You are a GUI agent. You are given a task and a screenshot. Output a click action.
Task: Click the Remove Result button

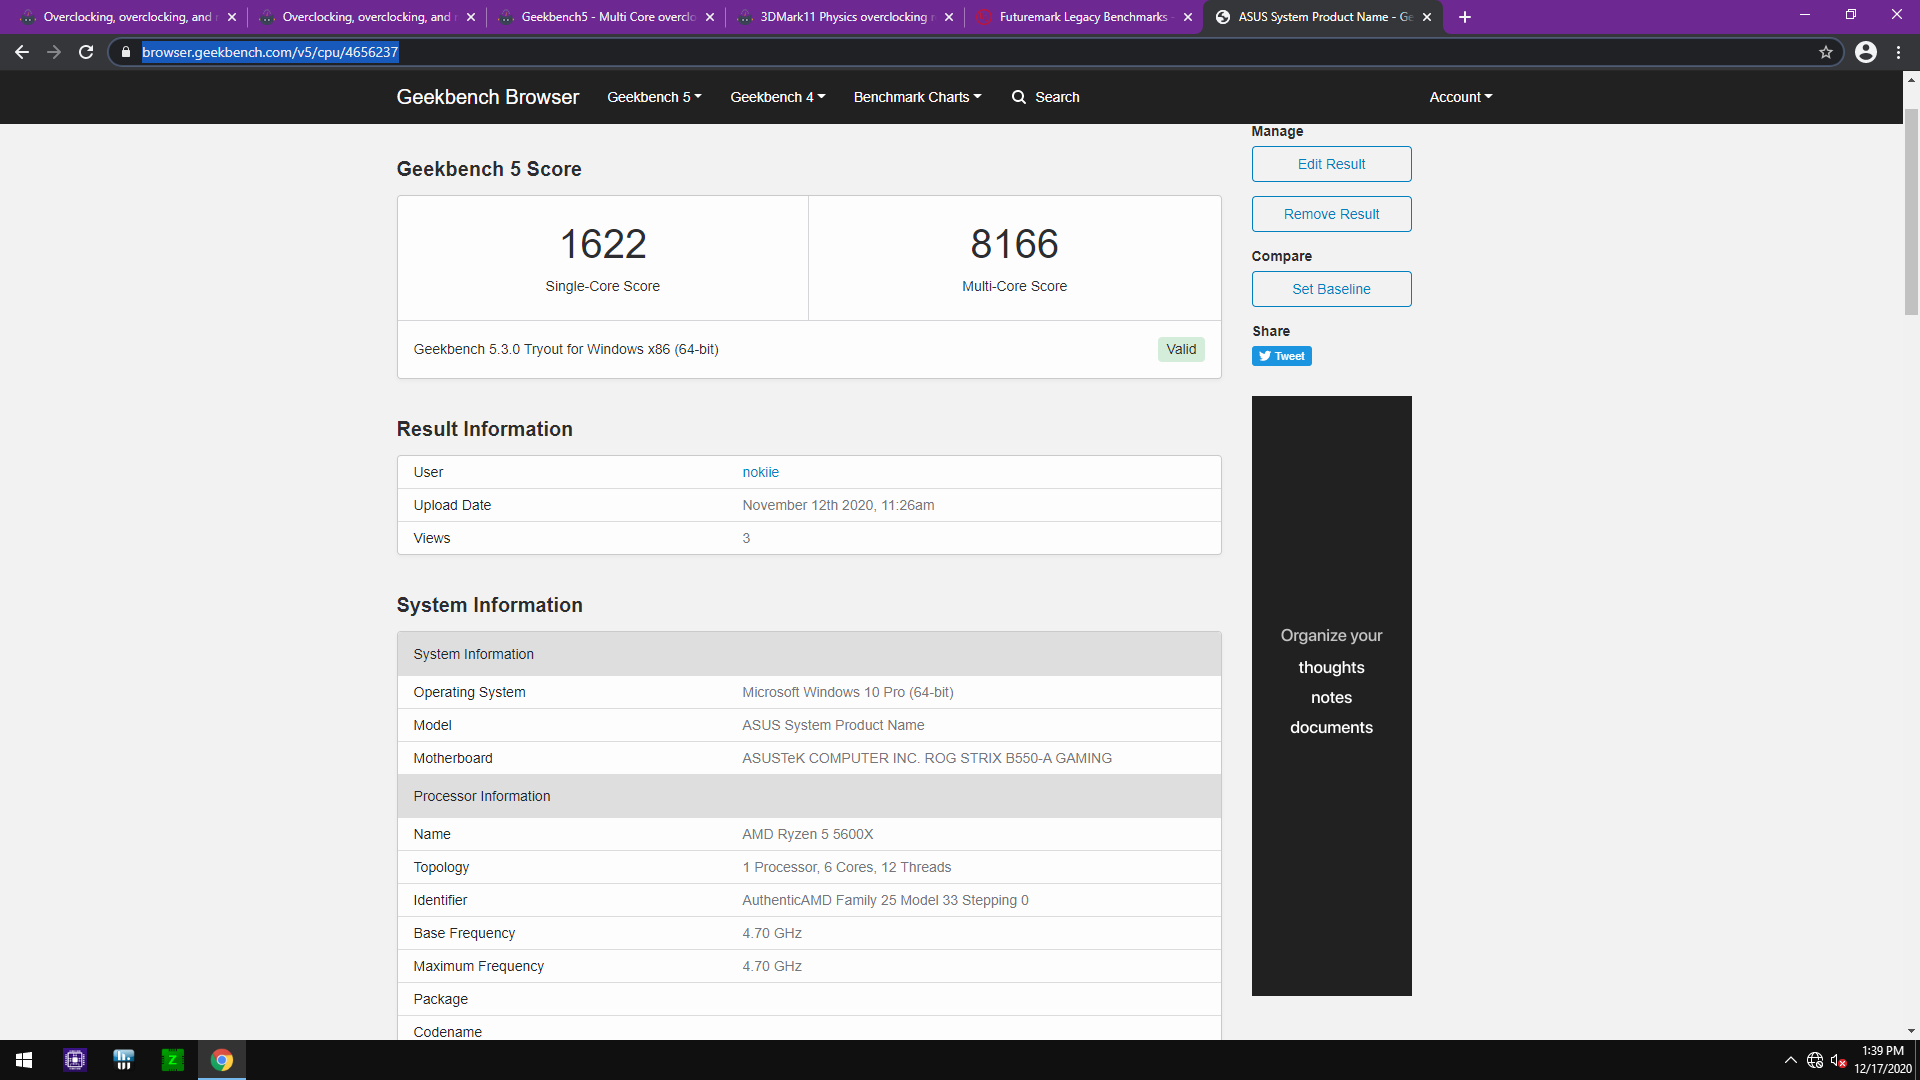tap(1331, 214)
